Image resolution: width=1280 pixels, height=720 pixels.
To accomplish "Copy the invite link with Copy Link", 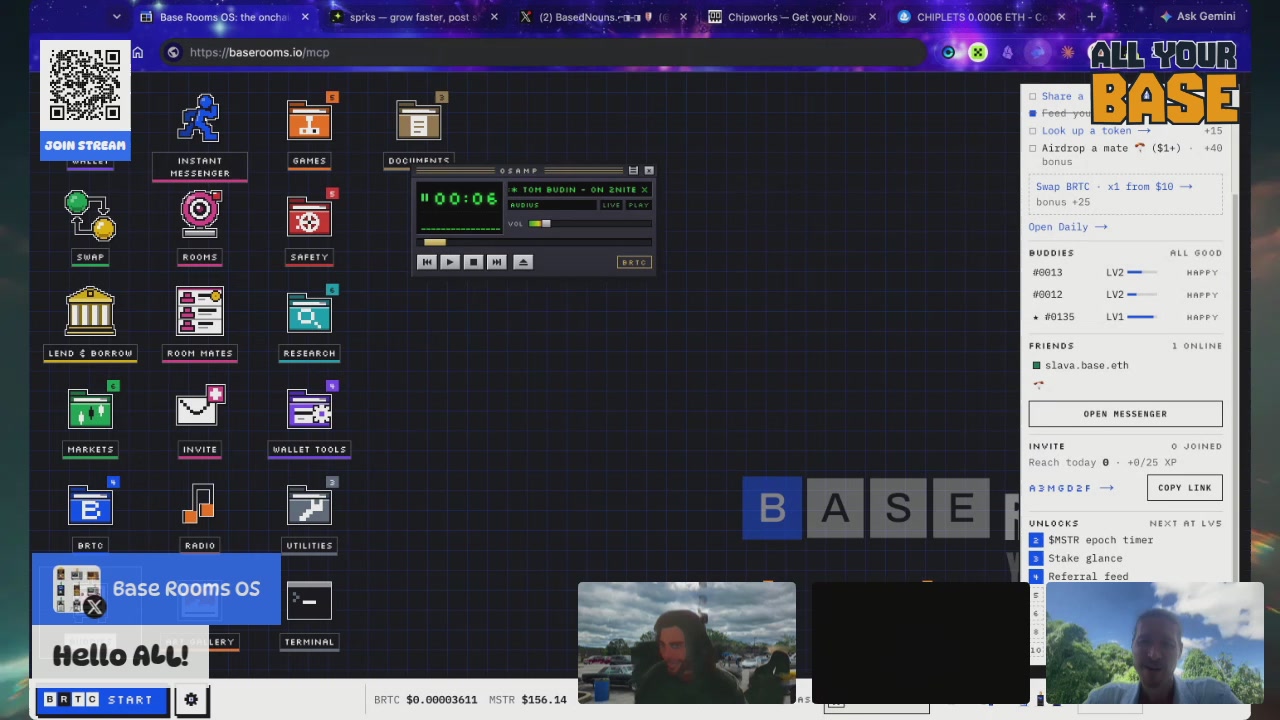I will point(1184,488).
